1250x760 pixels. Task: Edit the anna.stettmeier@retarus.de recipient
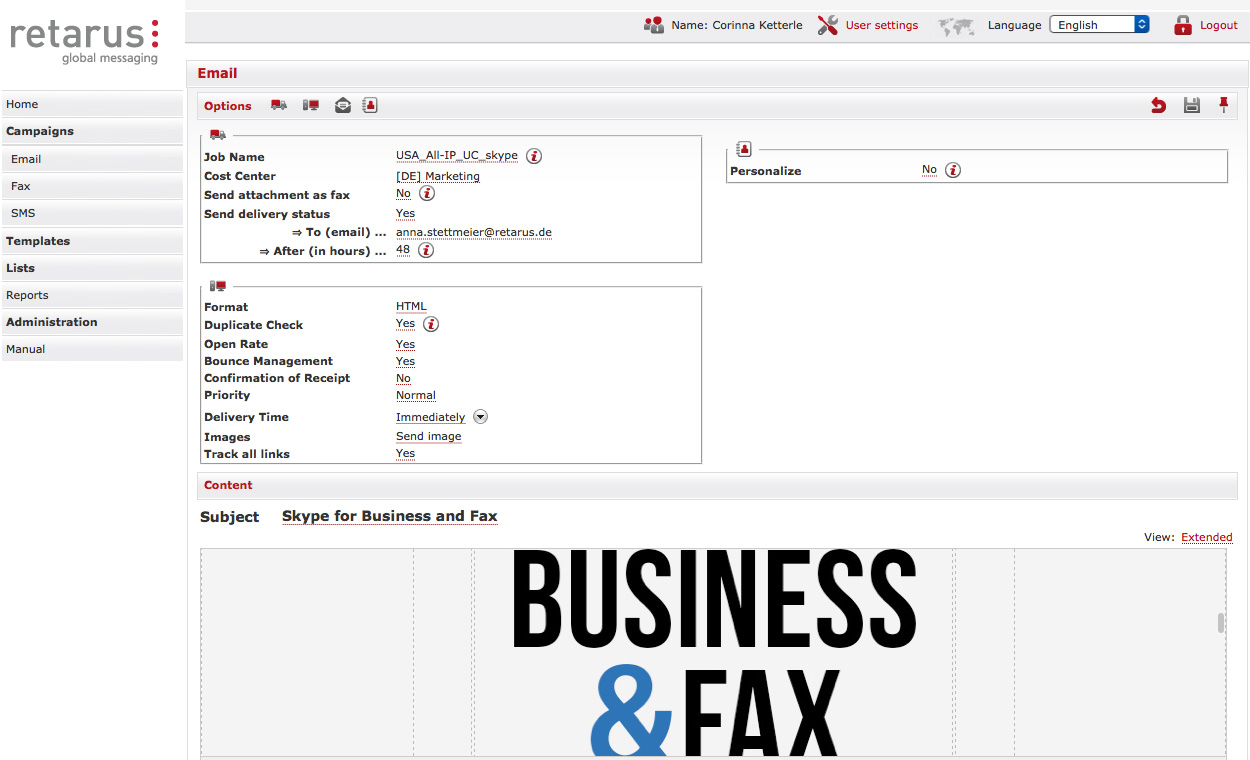474,232
